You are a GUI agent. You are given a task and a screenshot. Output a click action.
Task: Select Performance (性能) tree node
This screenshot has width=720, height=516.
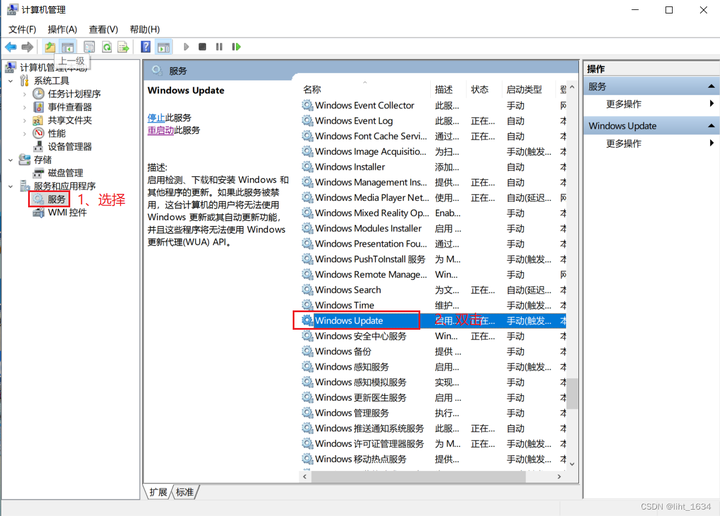[56, 134]
